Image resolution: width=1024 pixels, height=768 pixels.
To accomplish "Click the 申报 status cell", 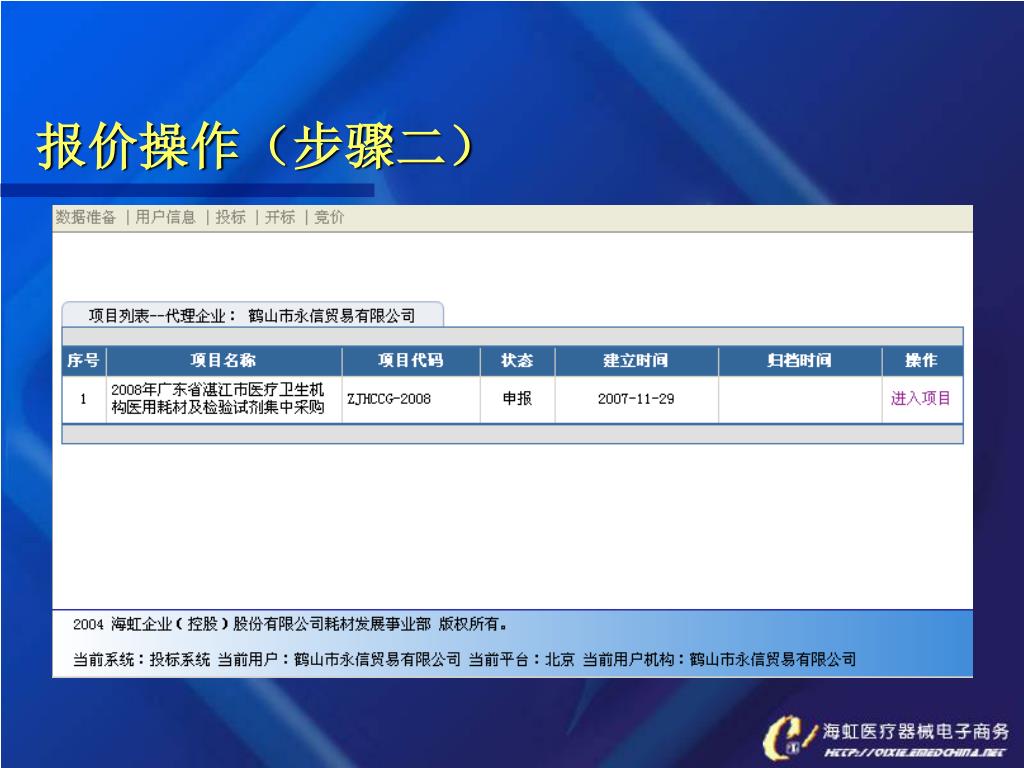I will (517, 398).
